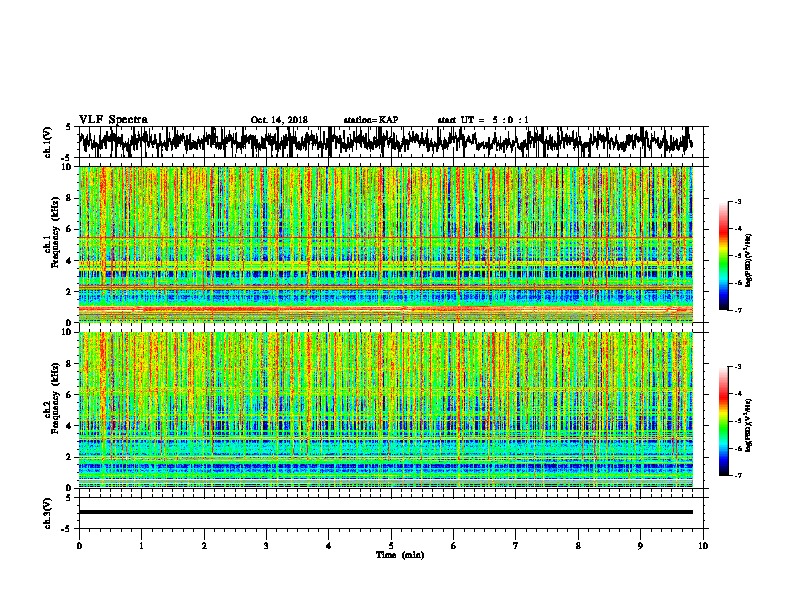Click time axis tick label "9"
Viewport: 792px width, 612px height.
pos(640,546)
